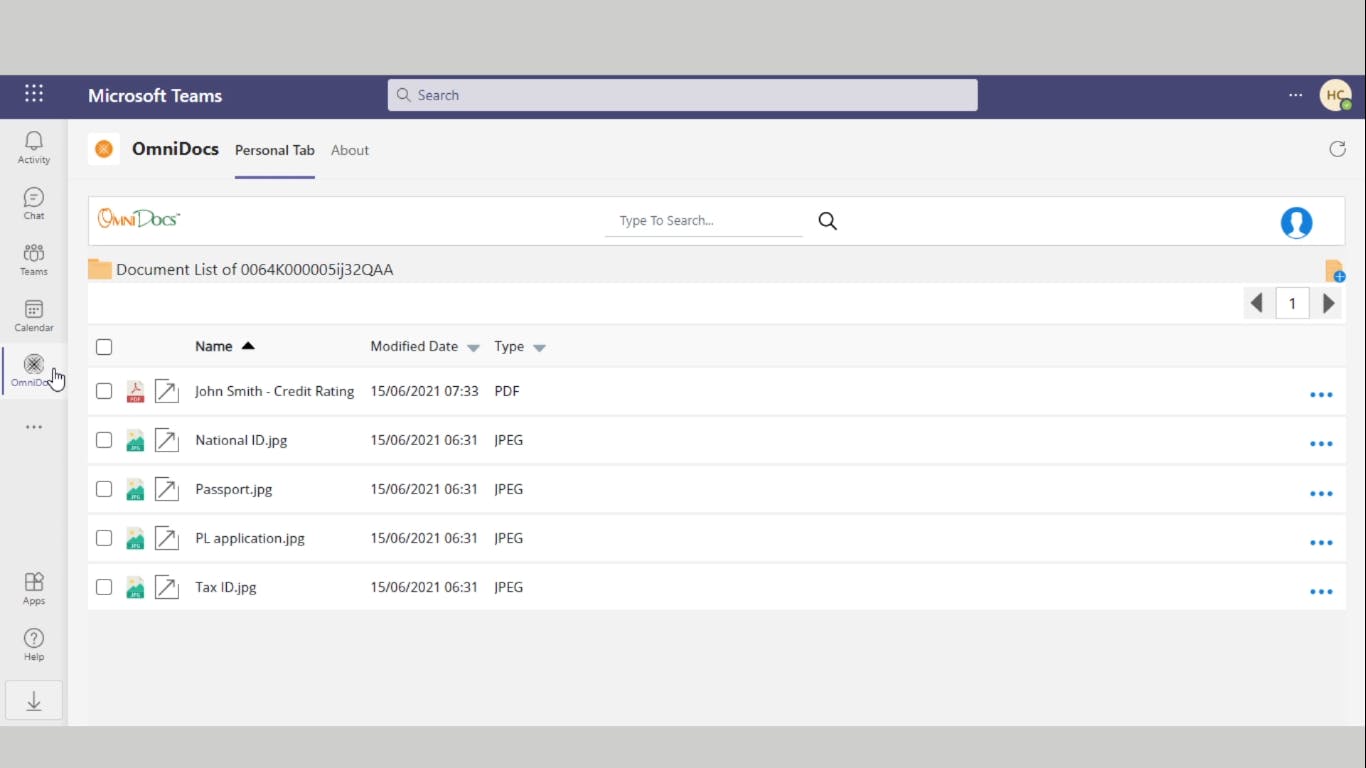
Task: Switch to the Personal Tab
Action: coord(275,150)
